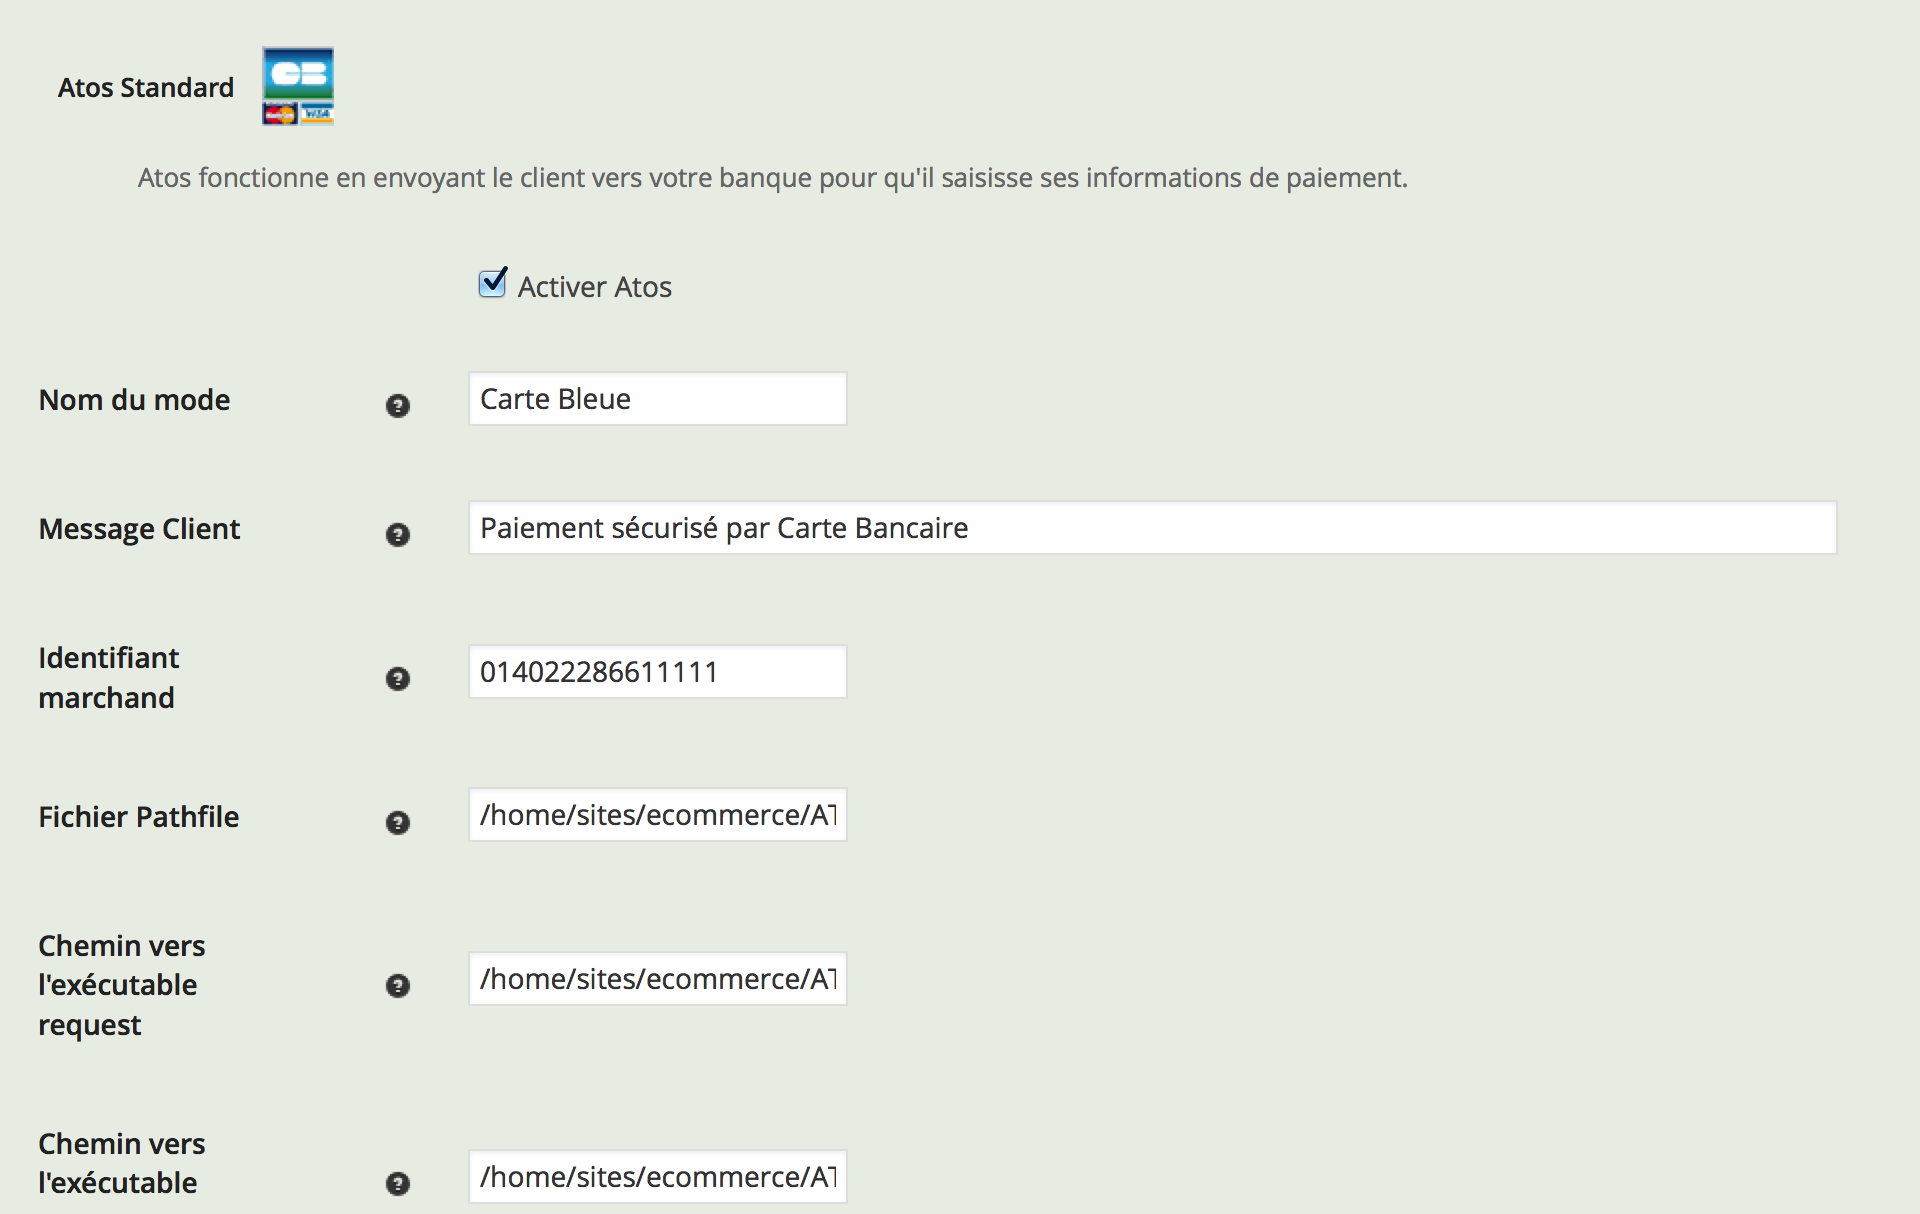
Task: Select the Identifiant marchand number field
Action: click(x=657, y=672)
